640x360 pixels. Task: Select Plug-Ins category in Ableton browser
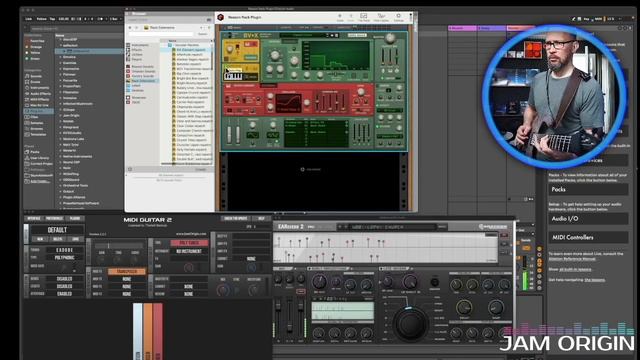point(38,111)
